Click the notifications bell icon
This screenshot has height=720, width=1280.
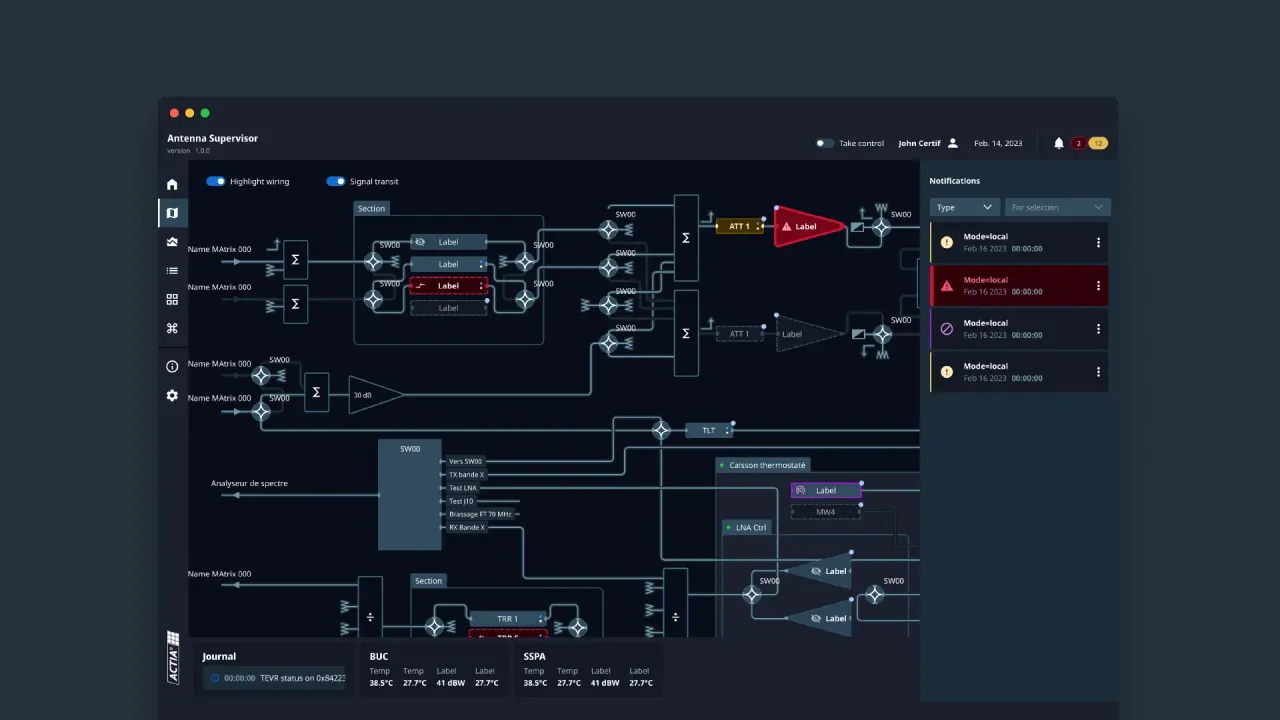tap(1059, 144)
